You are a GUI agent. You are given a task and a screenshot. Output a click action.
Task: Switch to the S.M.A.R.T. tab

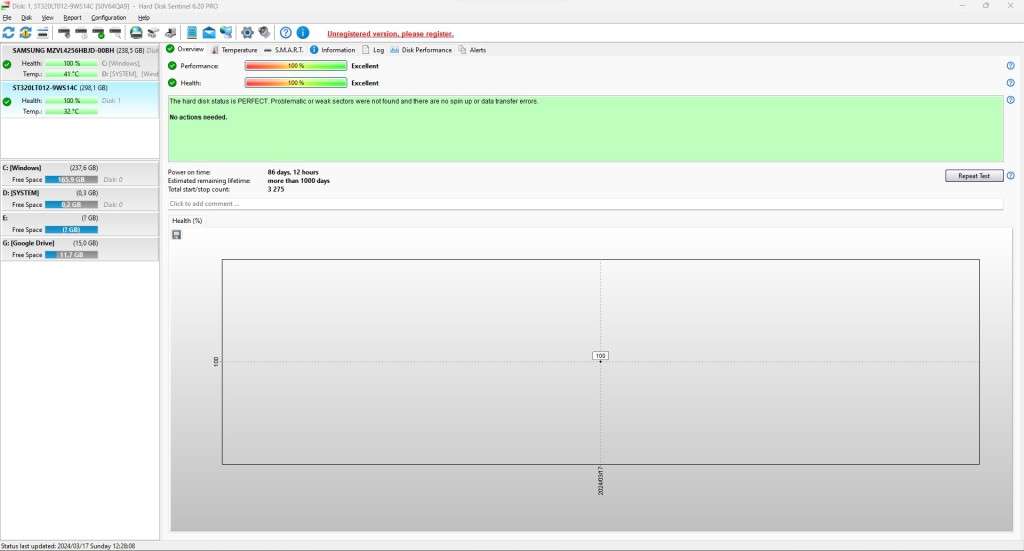coord(284,50)
